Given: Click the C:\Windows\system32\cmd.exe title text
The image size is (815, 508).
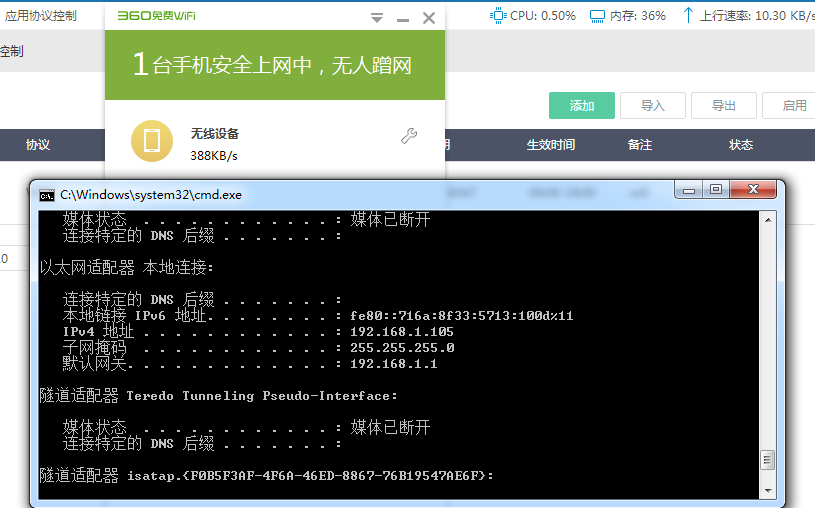Looking at the screenshot, I should 151,195.
